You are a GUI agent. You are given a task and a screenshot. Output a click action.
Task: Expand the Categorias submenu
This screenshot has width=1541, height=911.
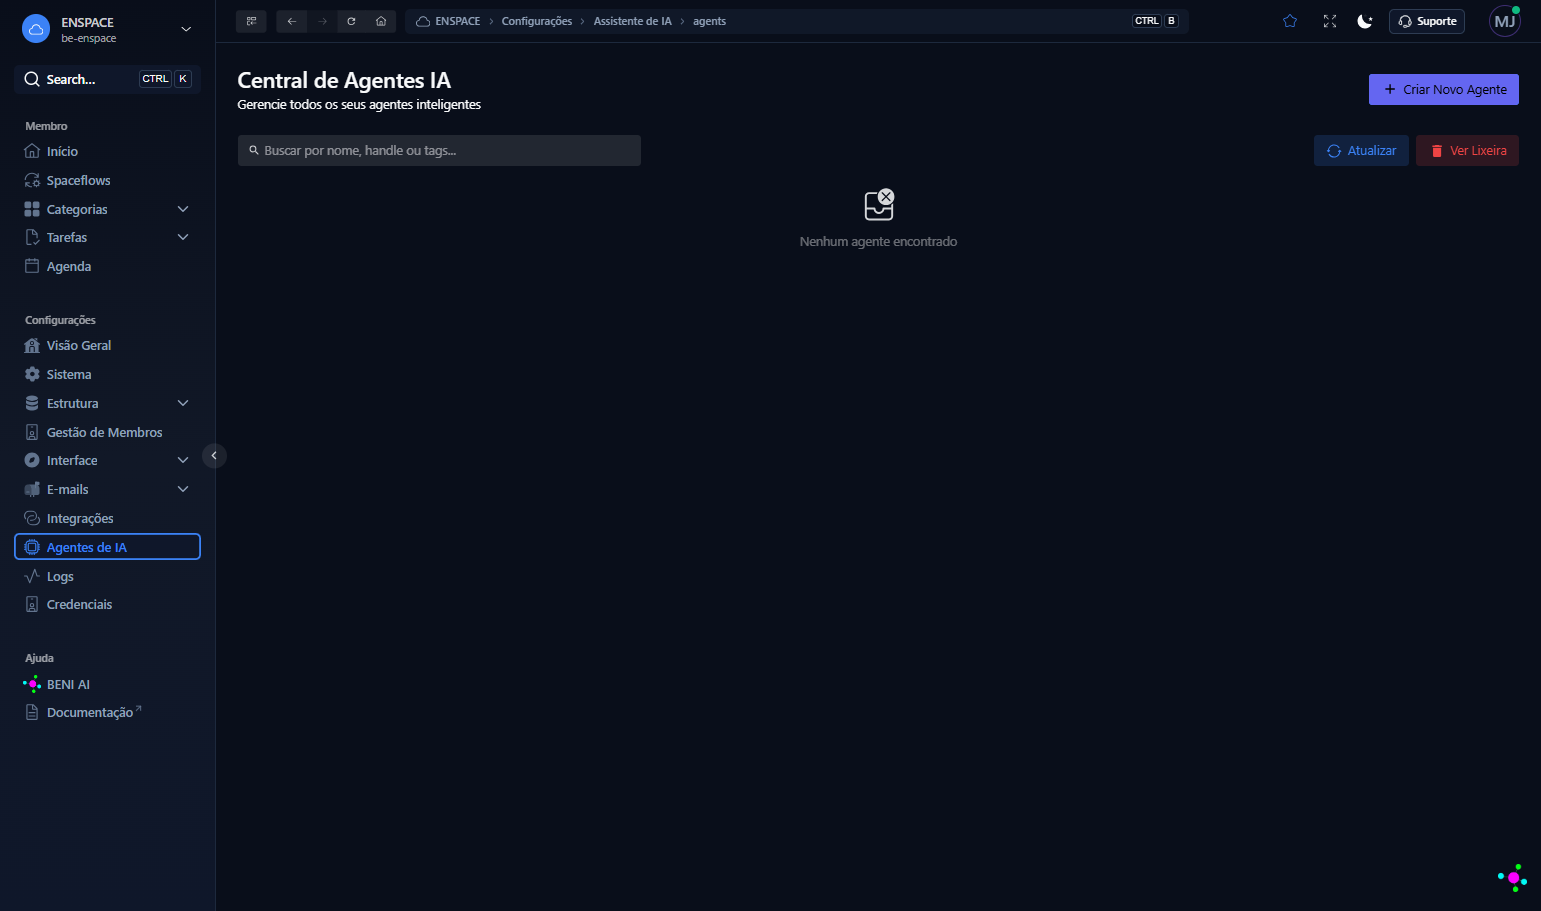coord(183,209)
